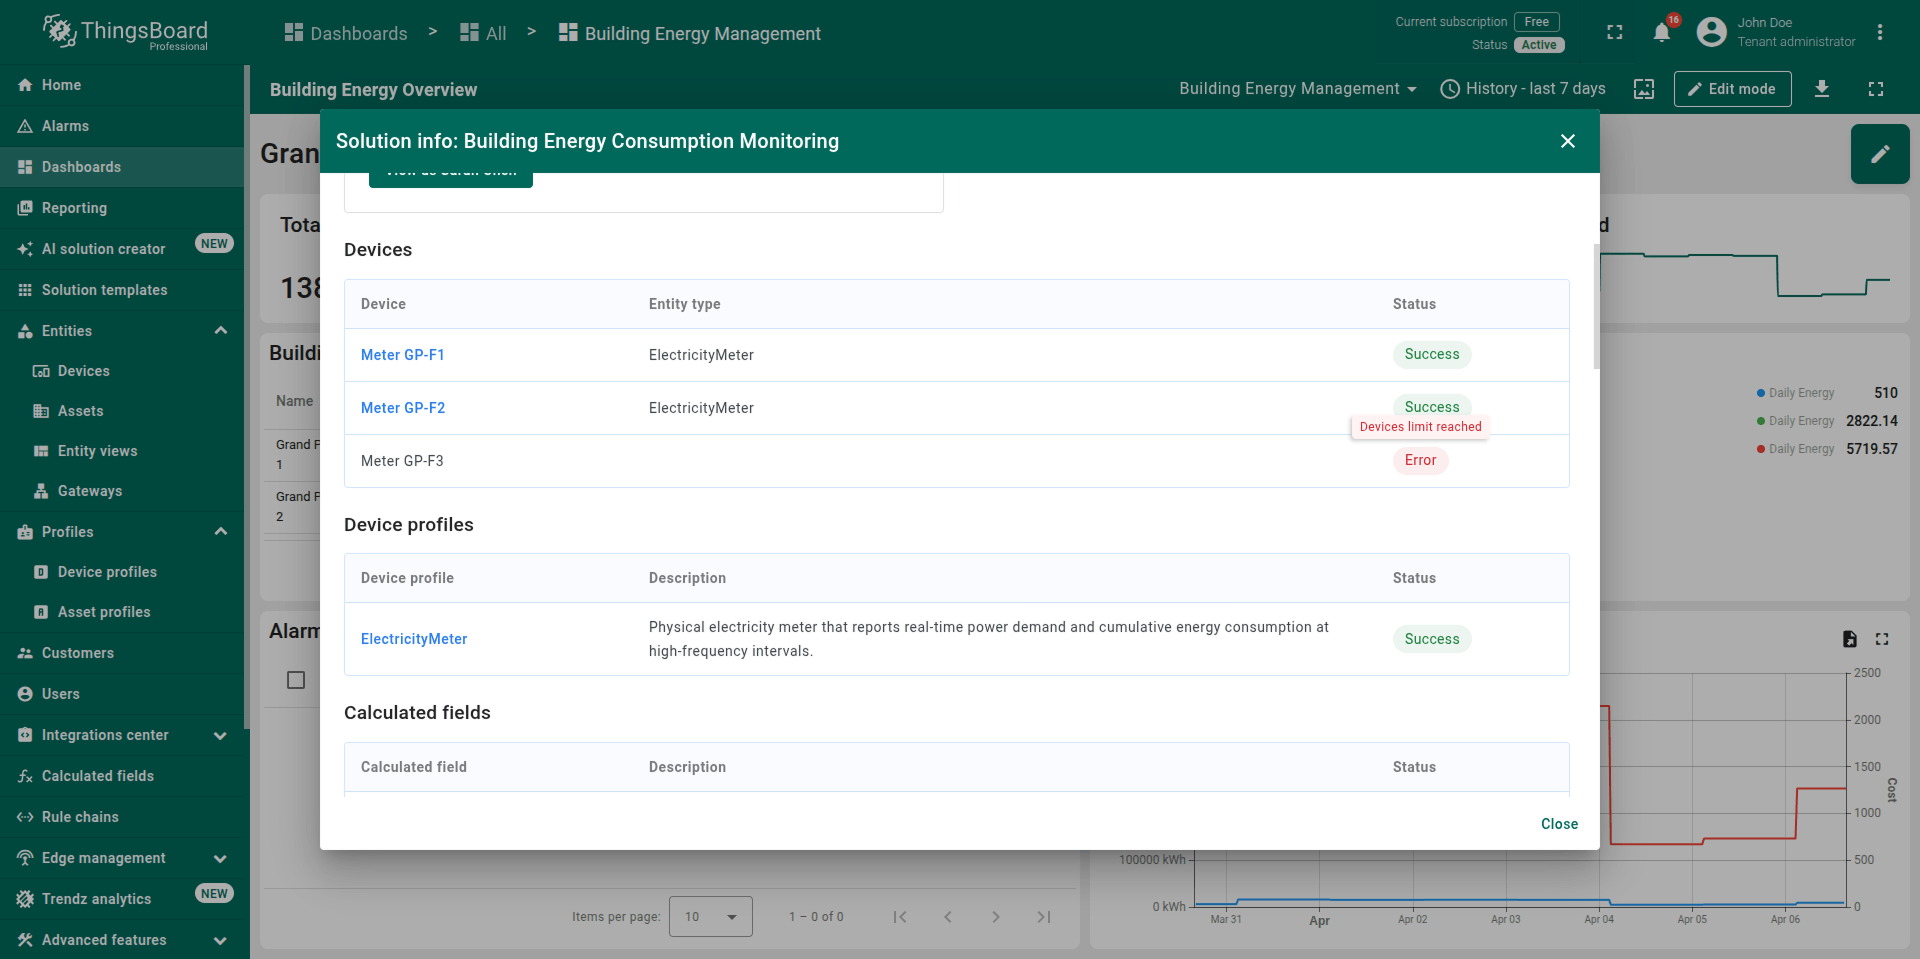
Task: Open the notifications bell icon
Action: click(x=1661, y=33)
